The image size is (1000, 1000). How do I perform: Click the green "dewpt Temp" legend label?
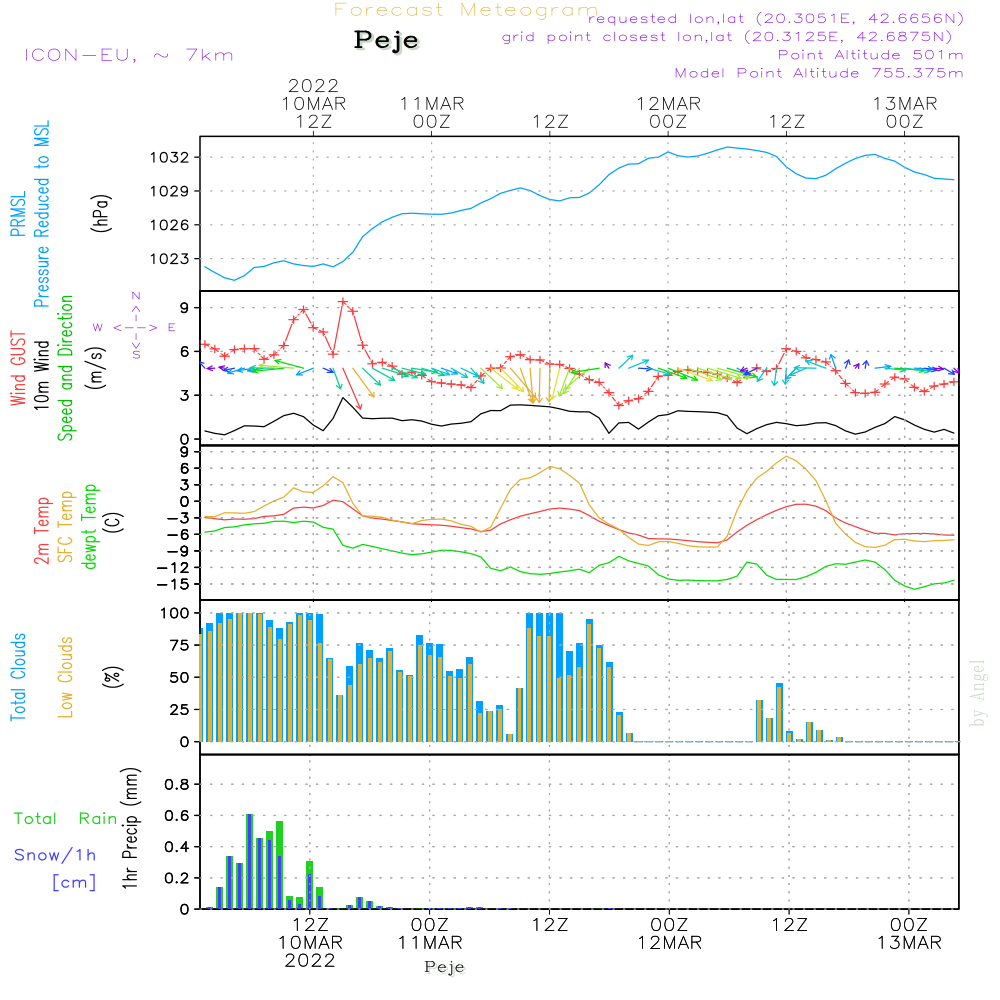point(89,526)
